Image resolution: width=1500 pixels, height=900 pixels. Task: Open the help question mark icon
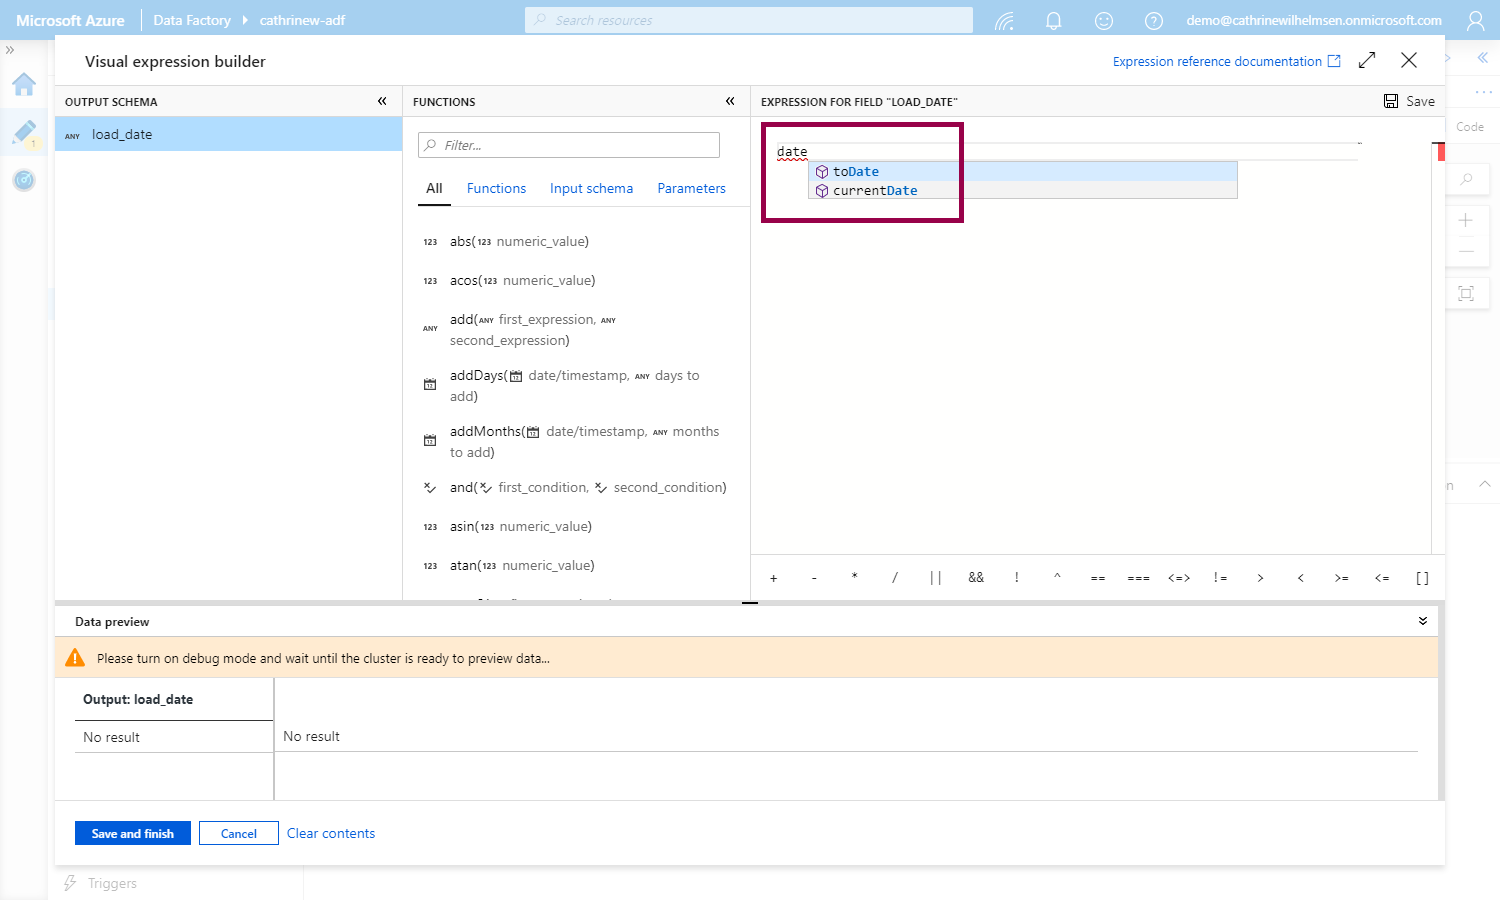click(x=1153, y=20)
